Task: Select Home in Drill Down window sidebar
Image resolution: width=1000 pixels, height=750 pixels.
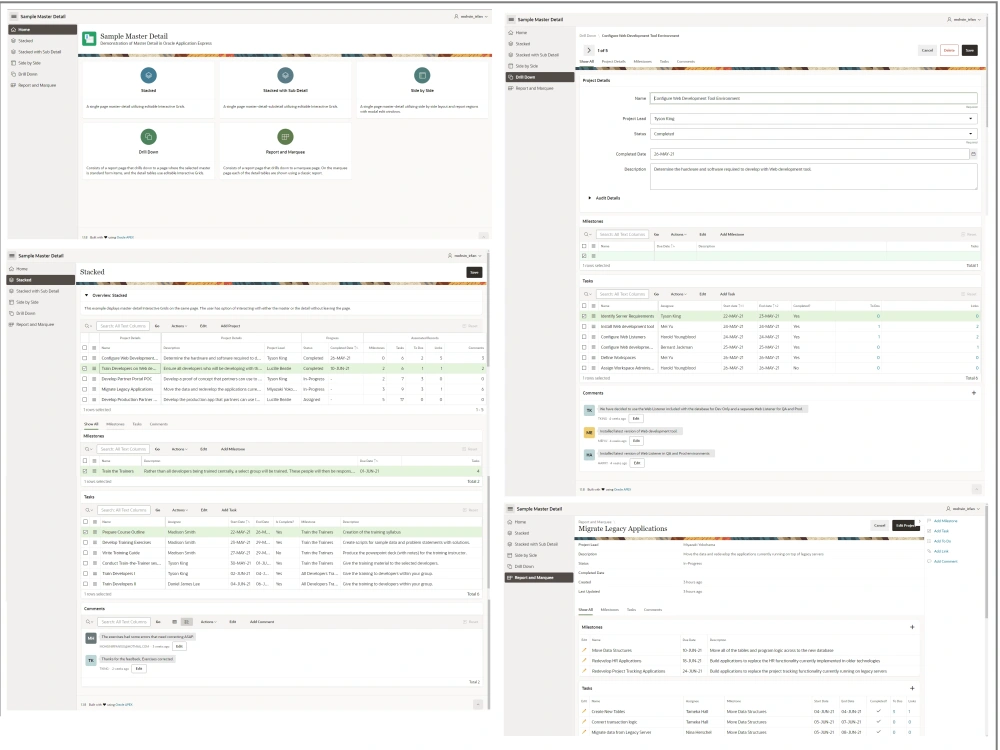Action: pos(521,33)
